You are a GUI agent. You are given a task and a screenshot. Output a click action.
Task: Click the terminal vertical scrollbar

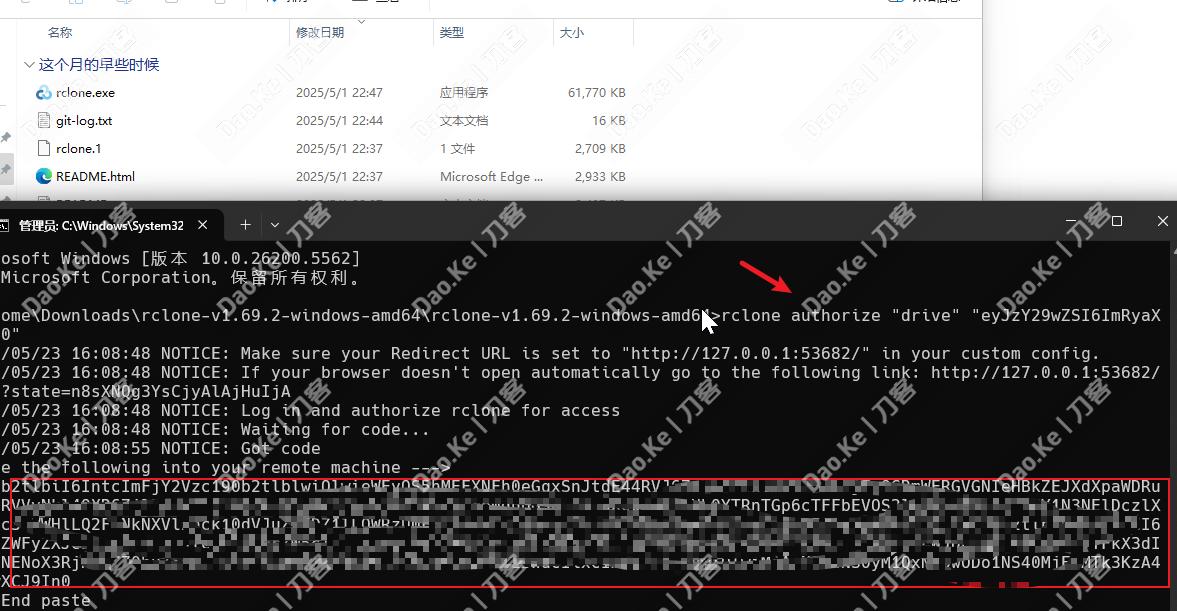click(x=1173, y=426)
